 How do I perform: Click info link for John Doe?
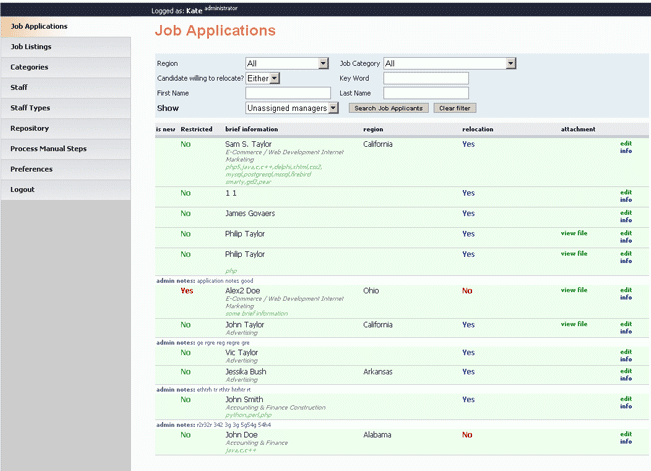(x=625, y=441)
